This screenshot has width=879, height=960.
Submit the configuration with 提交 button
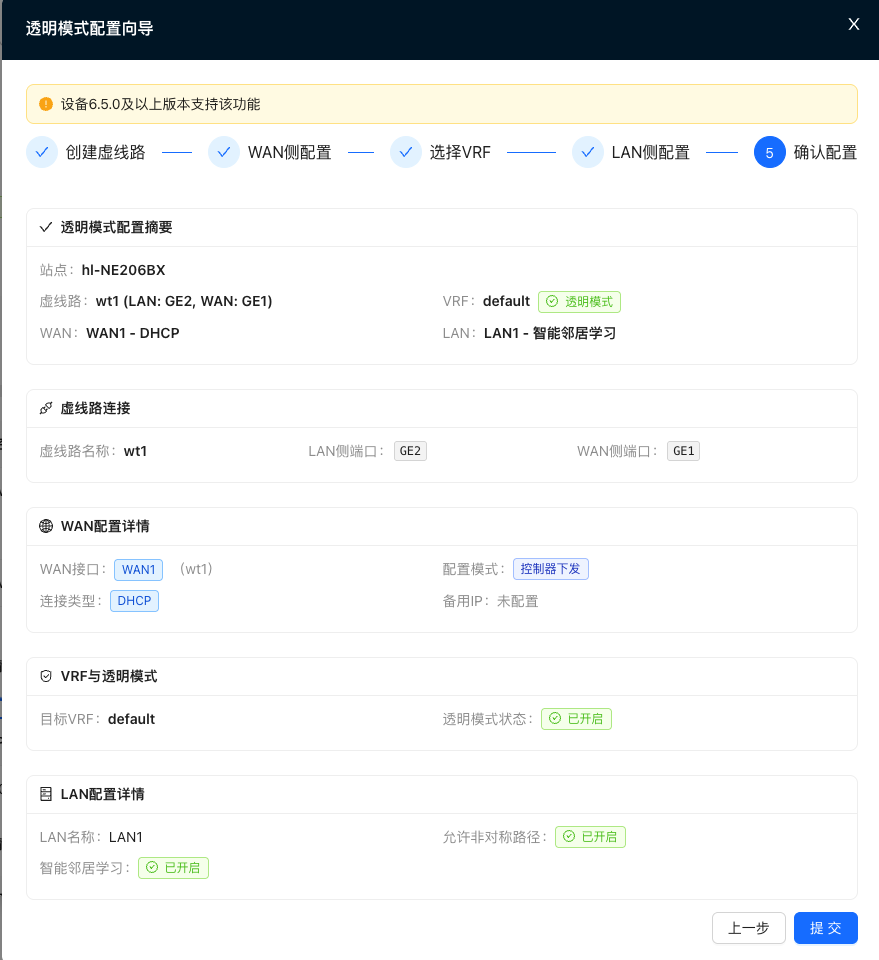pos(825,928)
